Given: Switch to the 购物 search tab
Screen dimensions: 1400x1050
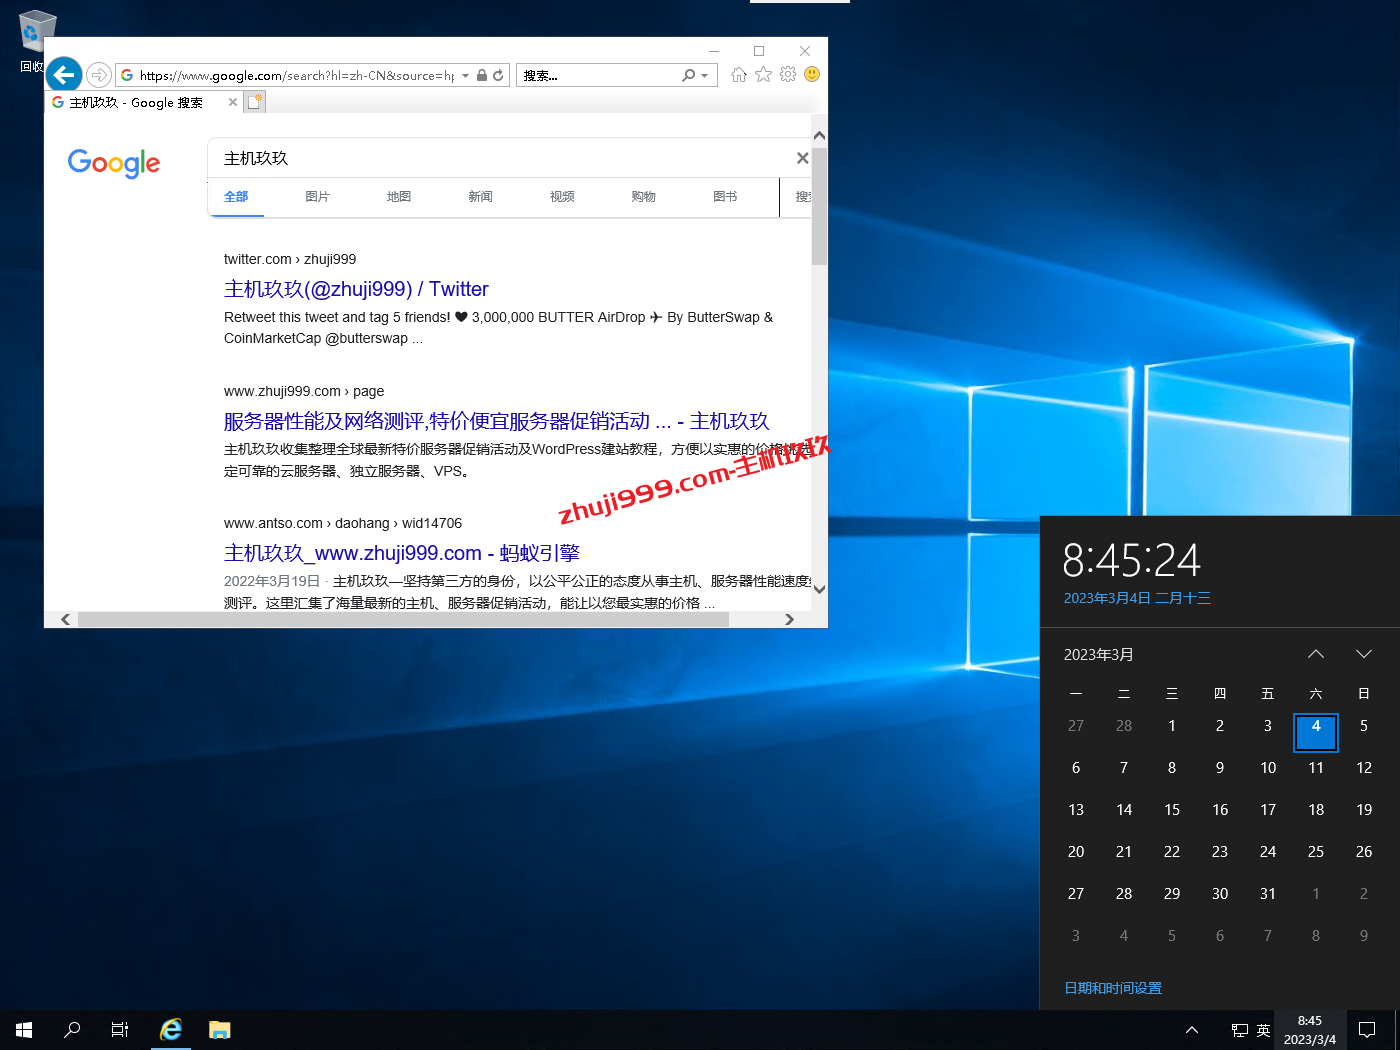Looking at the screenshot, I should tap(644, 197).
